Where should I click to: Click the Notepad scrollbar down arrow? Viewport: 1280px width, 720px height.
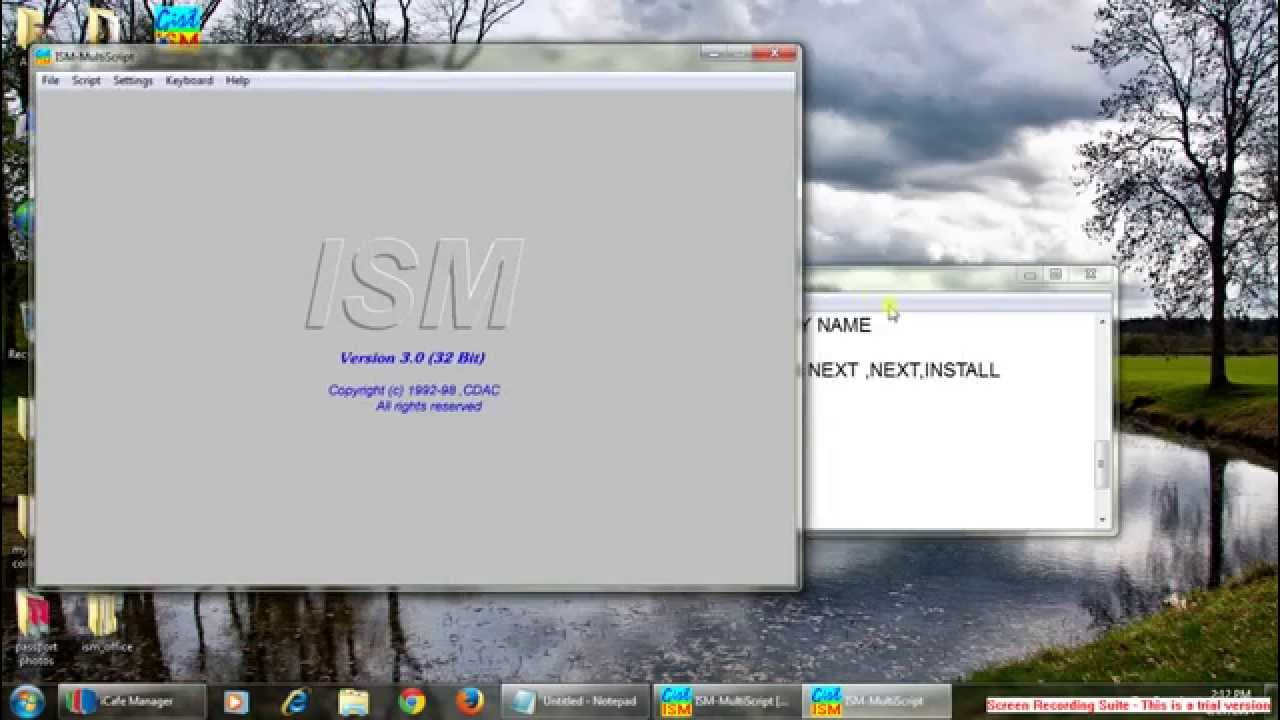coord(1103,520)
